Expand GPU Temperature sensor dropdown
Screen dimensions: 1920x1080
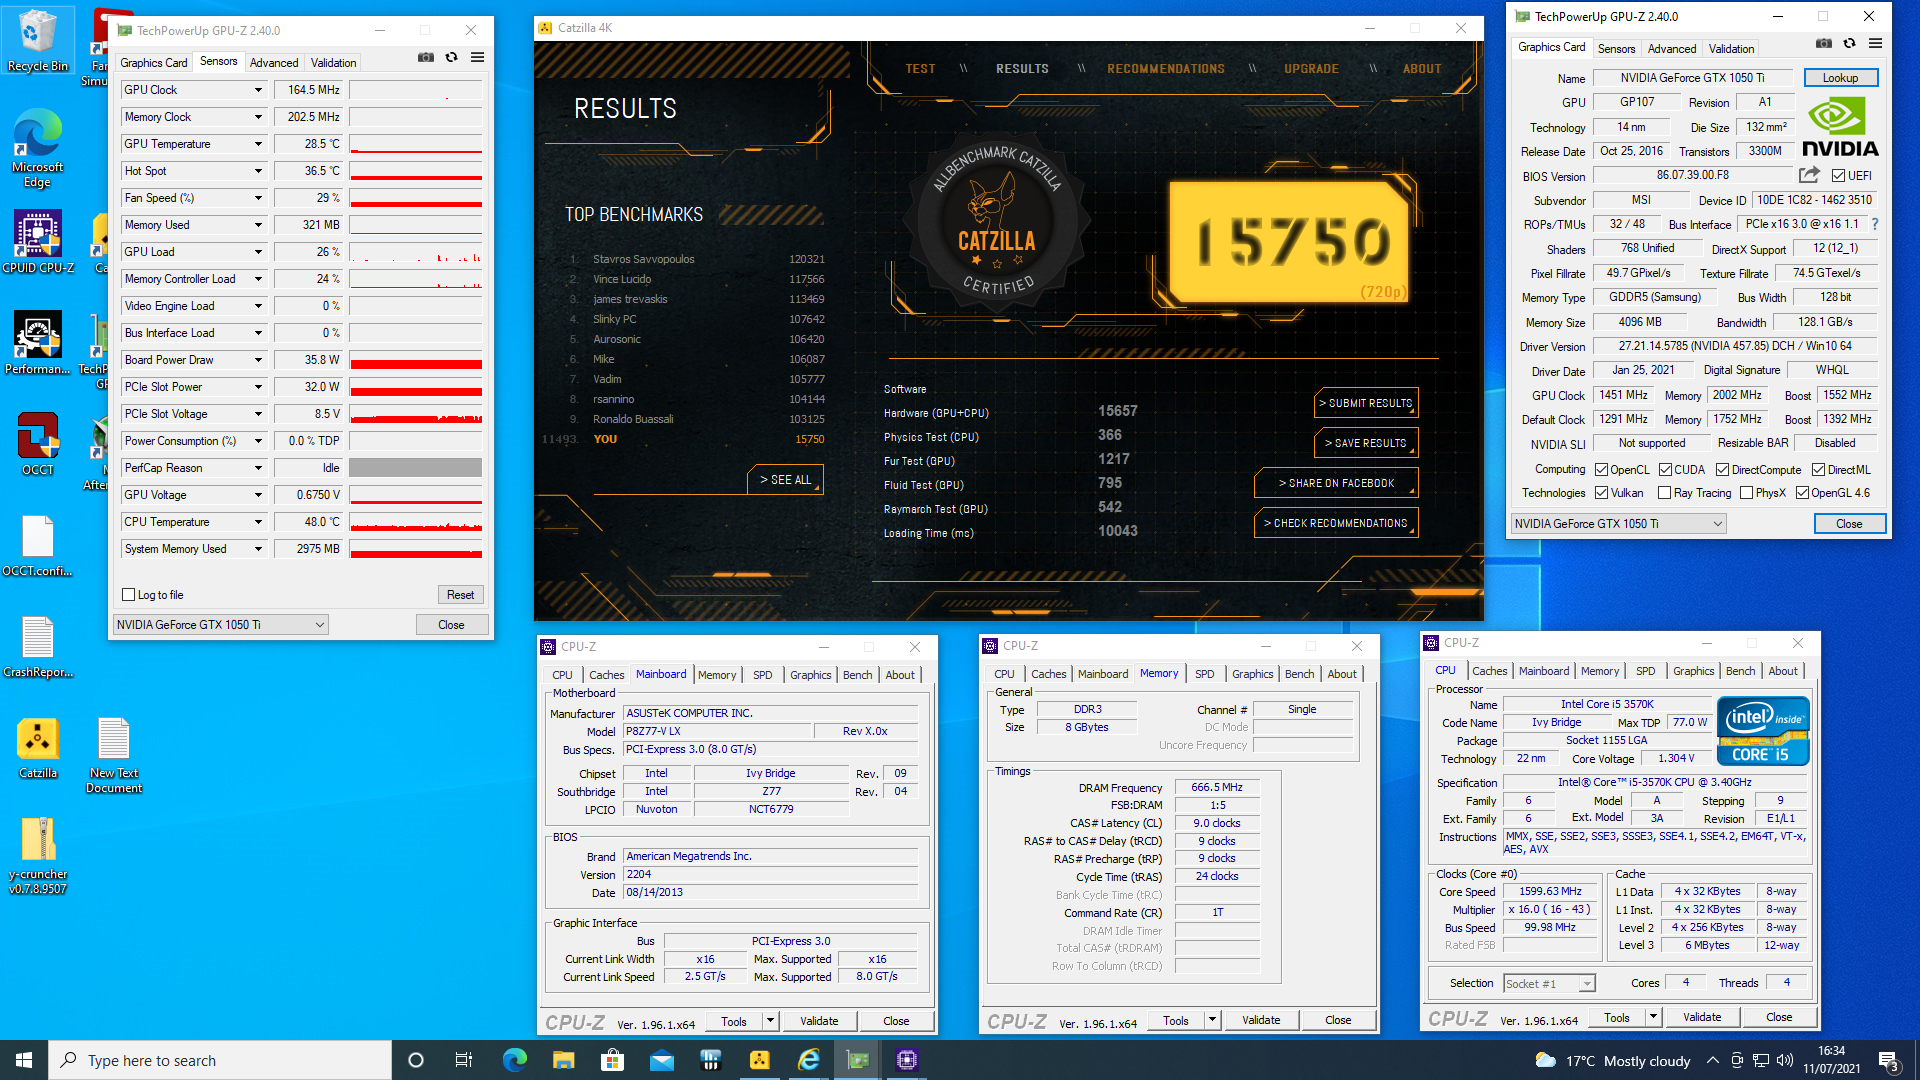tap(258, 144)
